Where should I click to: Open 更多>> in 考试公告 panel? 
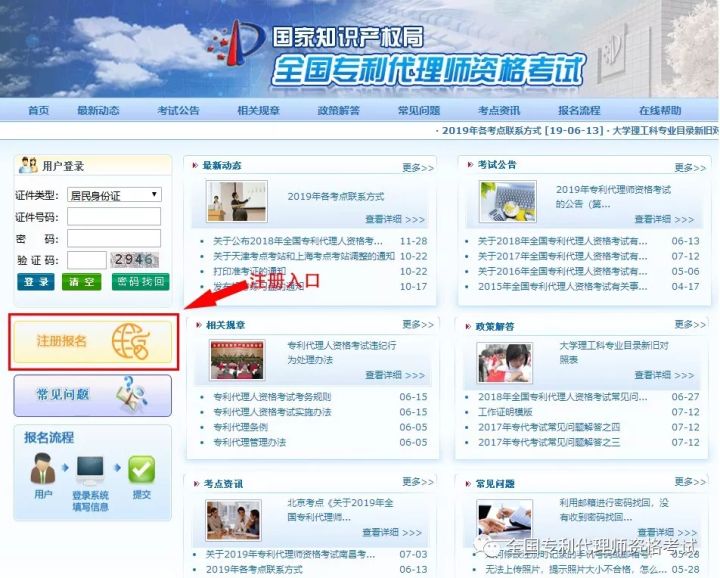tap(690, 168)
